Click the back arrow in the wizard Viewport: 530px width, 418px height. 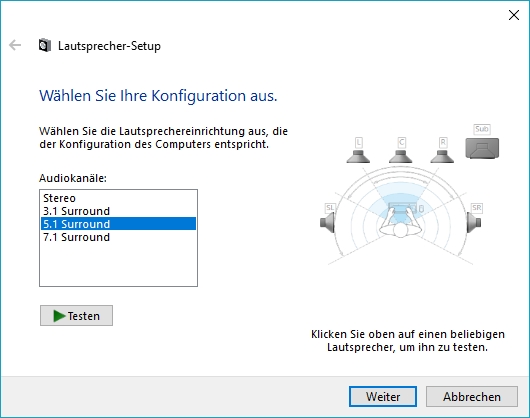coord(15,45)
